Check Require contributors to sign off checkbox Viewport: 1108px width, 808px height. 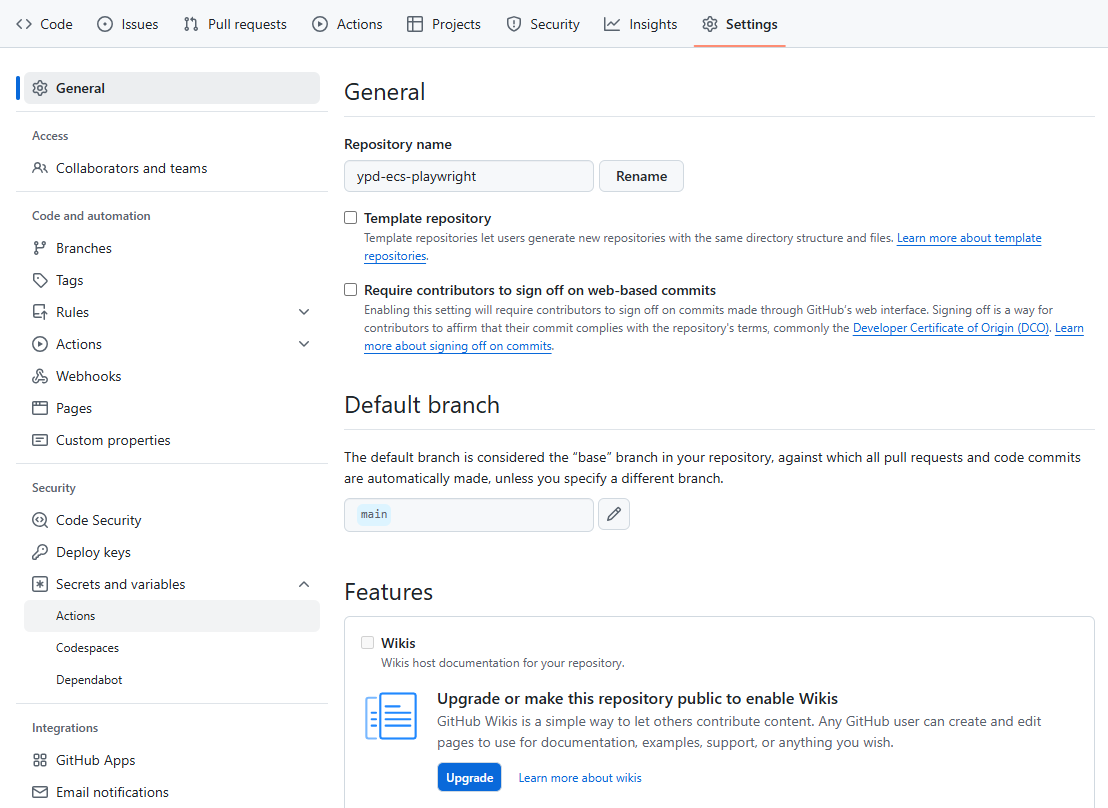[x=350, y=289]
